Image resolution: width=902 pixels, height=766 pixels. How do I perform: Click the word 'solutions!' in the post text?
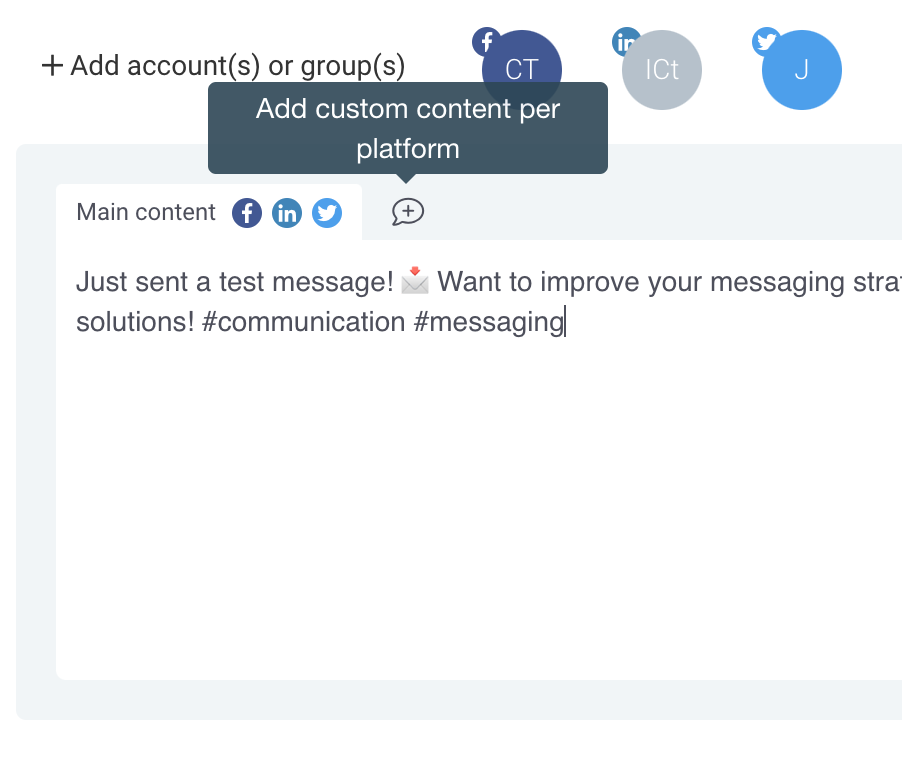(x=135, y=321)
